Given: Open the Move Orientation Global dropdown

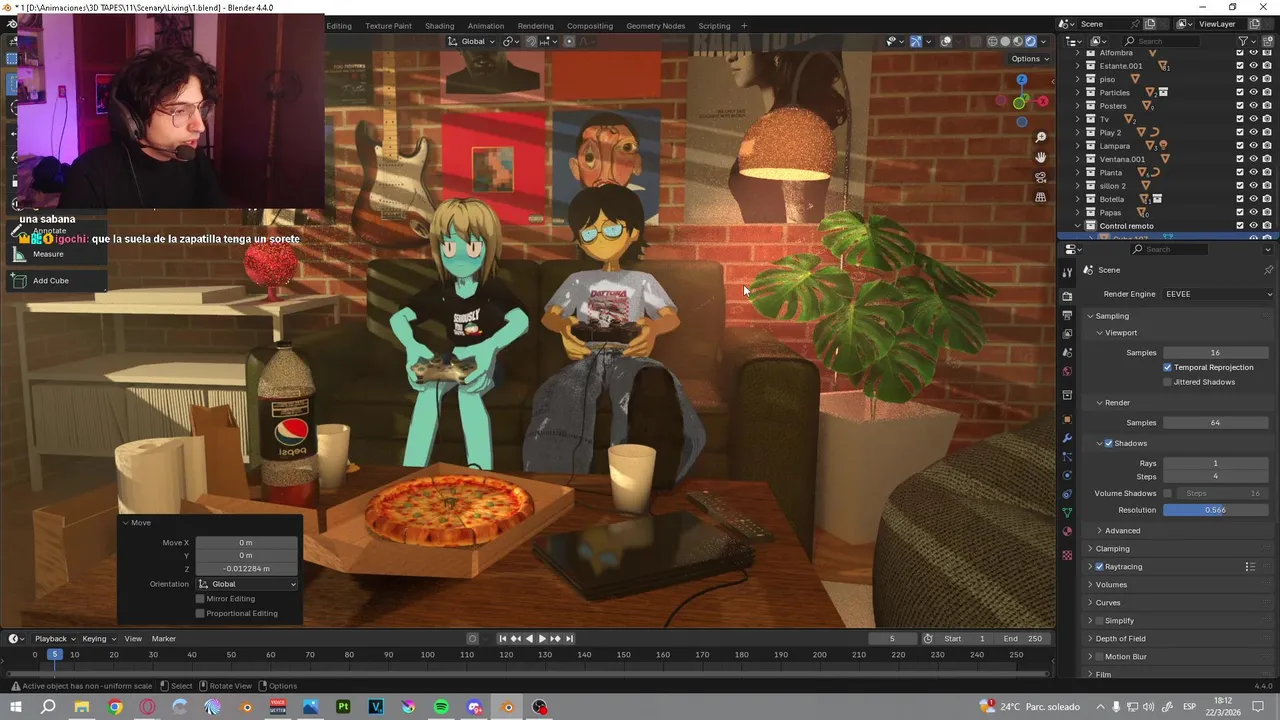Looking at the screenshot, I should click(x=247, y=584).
